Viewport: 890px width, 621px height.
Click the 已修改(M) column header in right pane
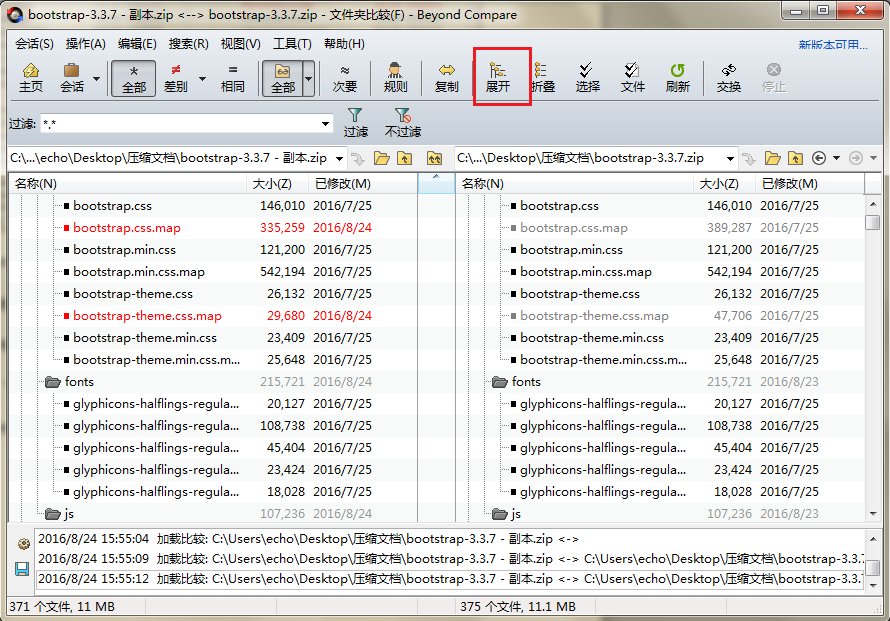789,184
